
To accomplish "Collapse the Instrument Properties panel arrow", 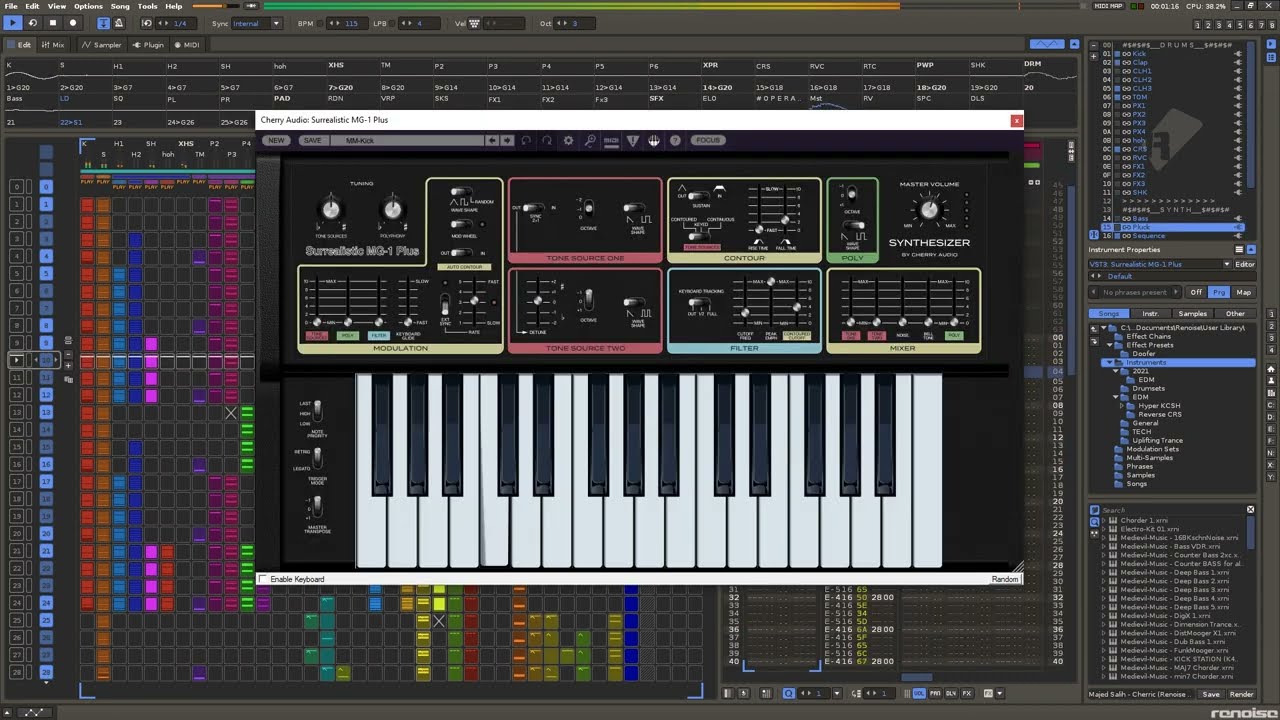I will coord(1251,250).
